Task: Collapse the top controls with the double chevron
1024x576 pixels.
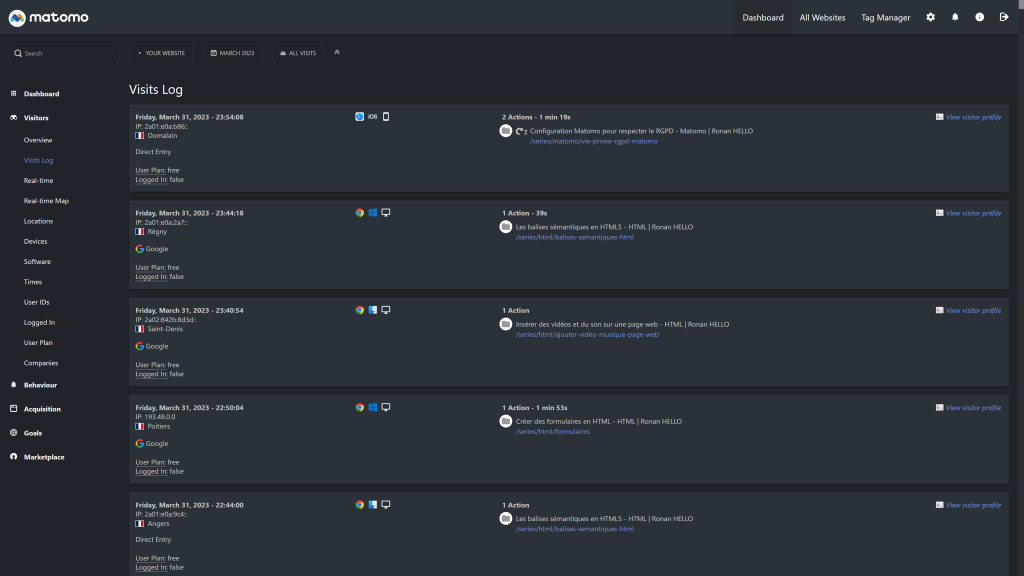Action: point(337,52)
